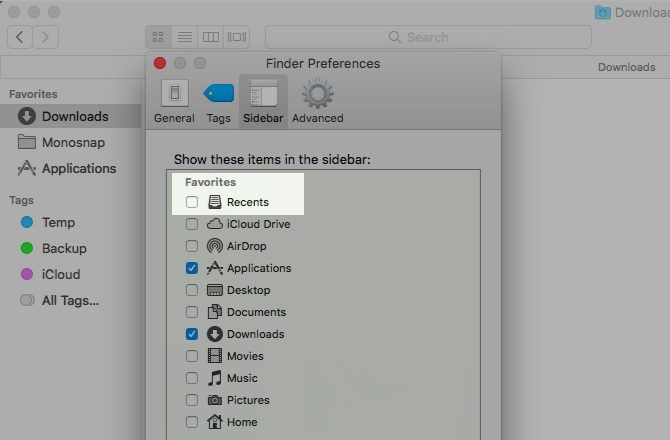Click the Downloads path bar label
670x440 pixels.
click(626, 67)
